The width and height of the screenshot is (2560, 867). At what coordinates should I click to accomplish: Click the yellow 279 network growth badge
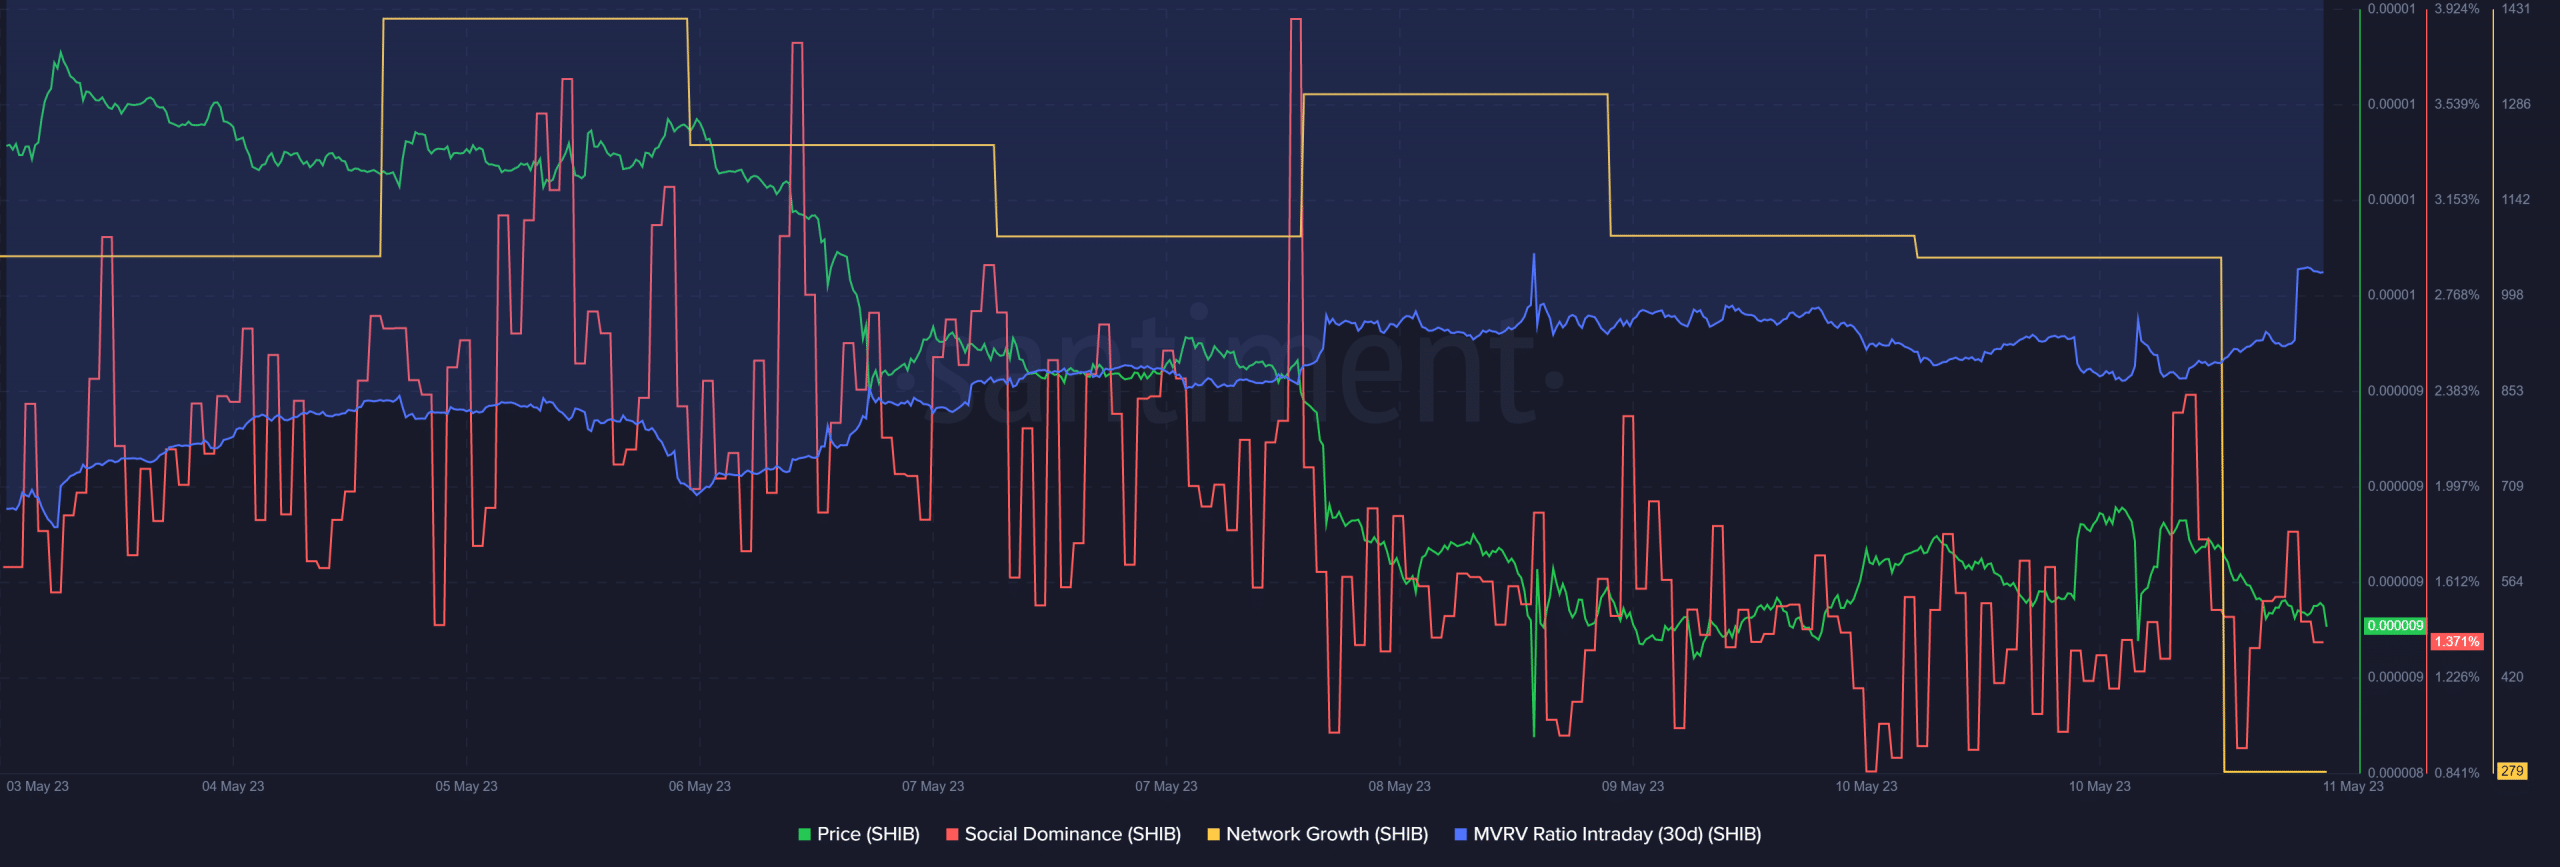point(2512,771)
